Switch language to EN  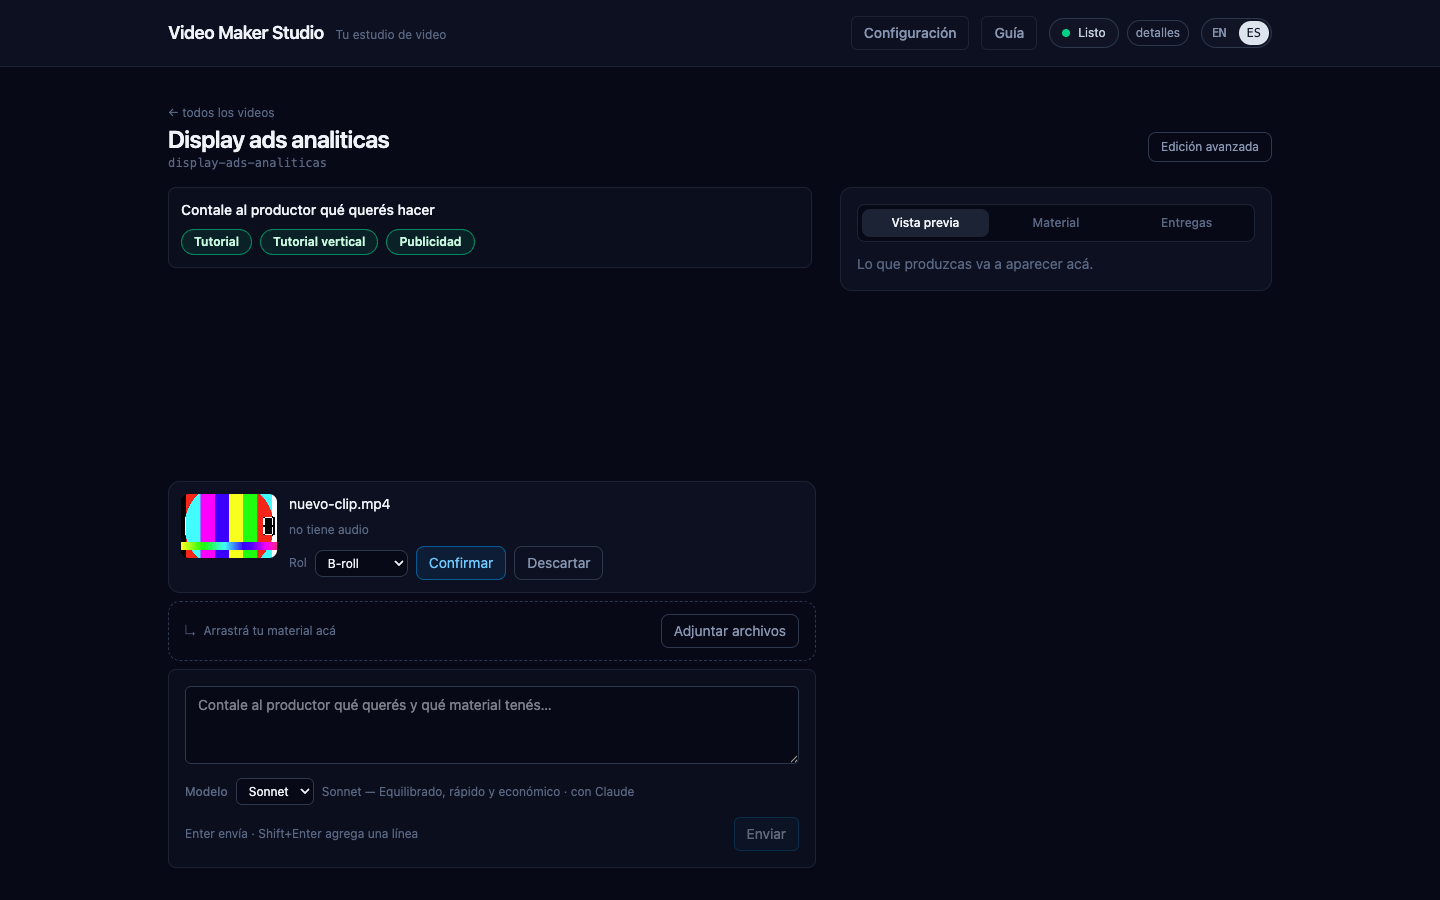click(1220, 33)
